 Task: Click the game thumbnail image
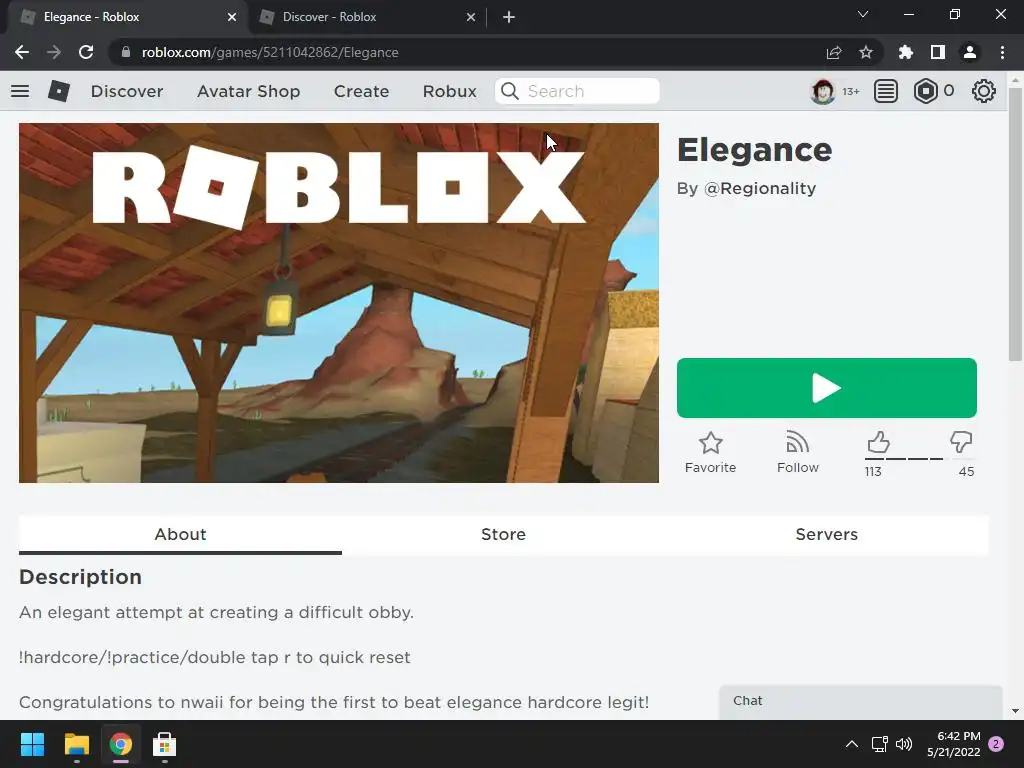tap(339, 303)
